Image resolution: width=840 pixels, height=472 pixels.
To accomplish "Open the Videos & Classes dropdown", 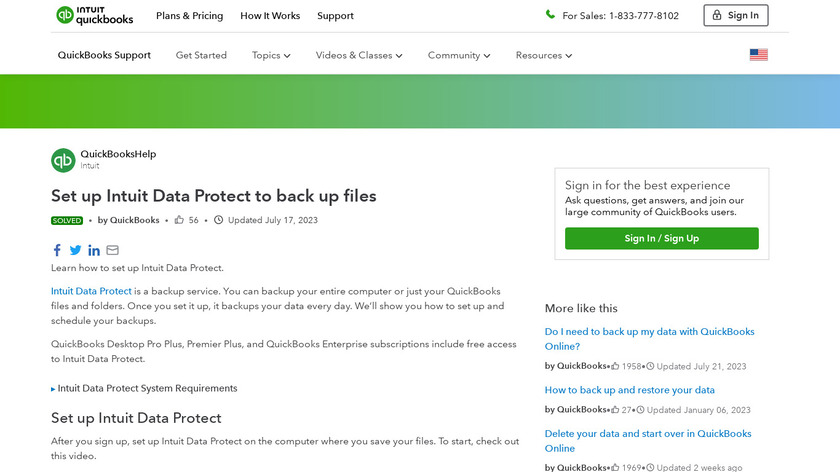I will (359, 55).
